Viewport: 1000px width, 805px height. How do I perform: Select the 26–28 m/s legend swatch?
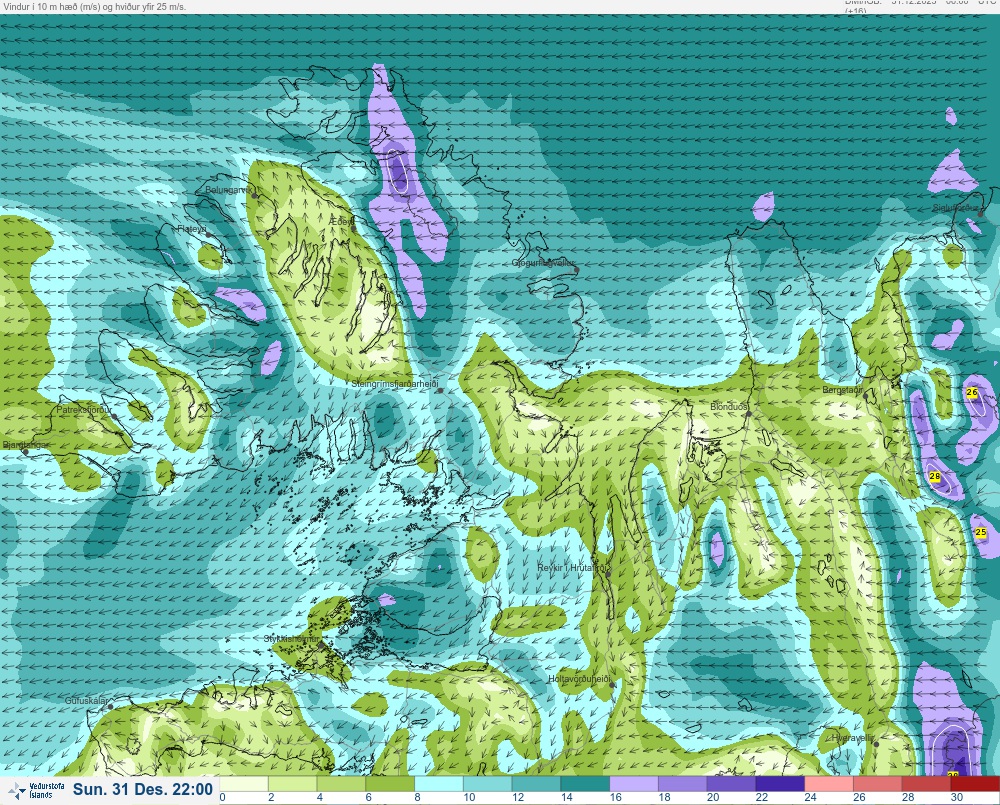click(878, 783)
